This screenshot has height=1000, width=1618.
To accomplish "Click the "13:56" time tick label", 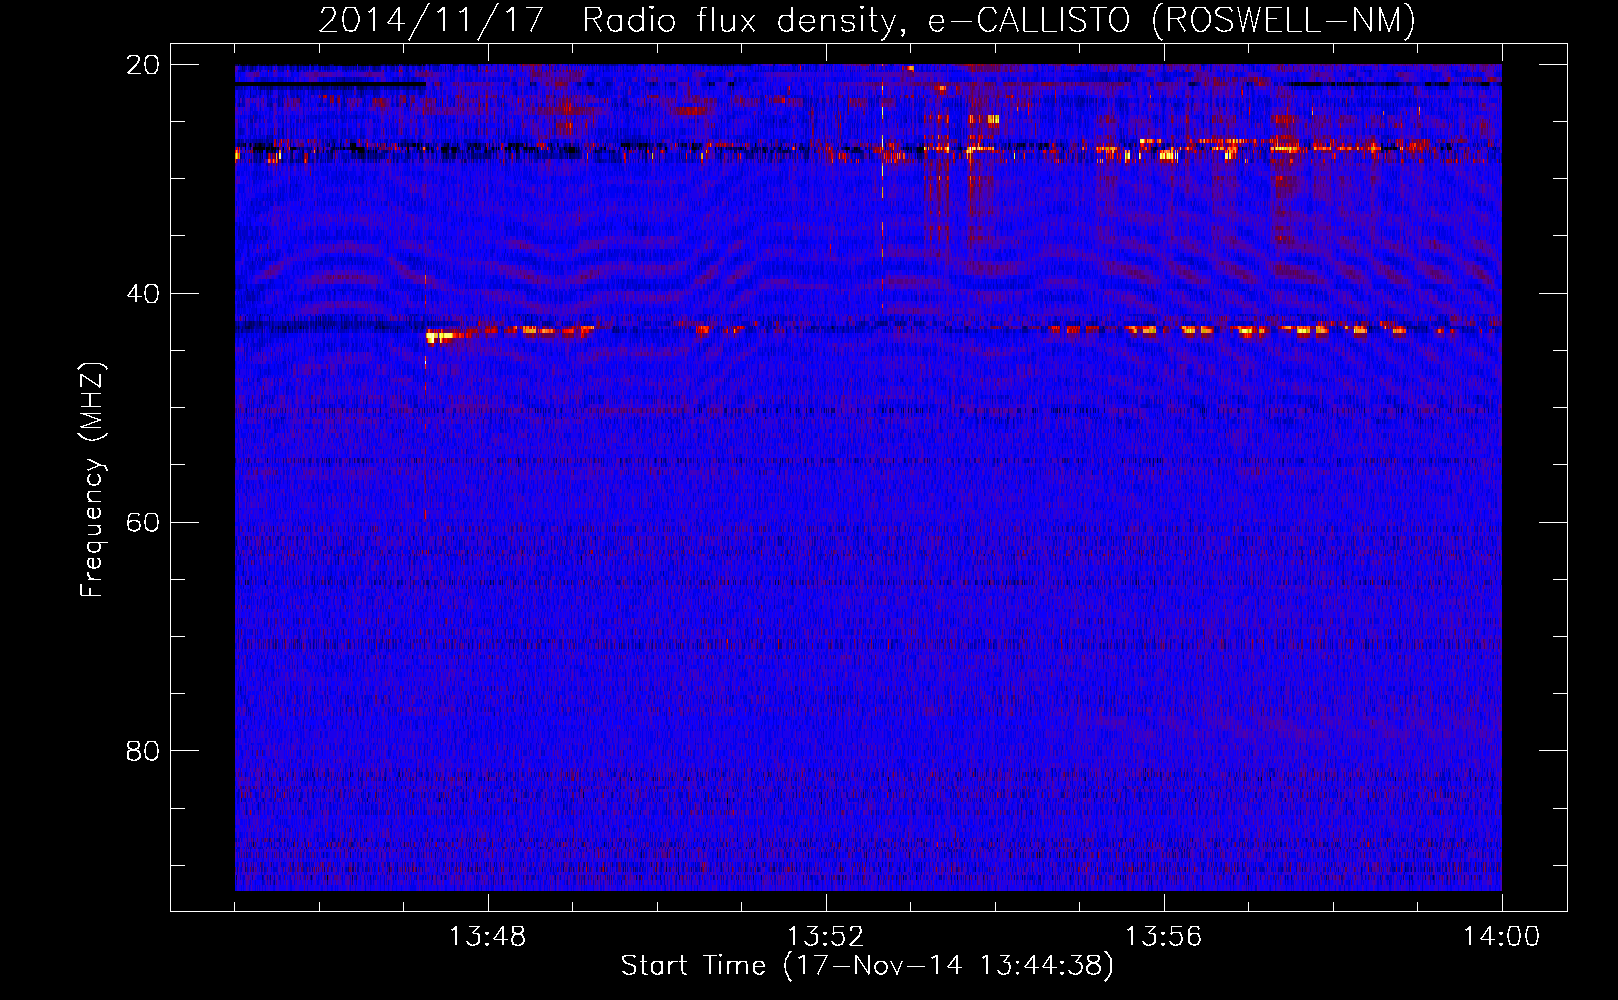I will click(x=1163, y=937).
